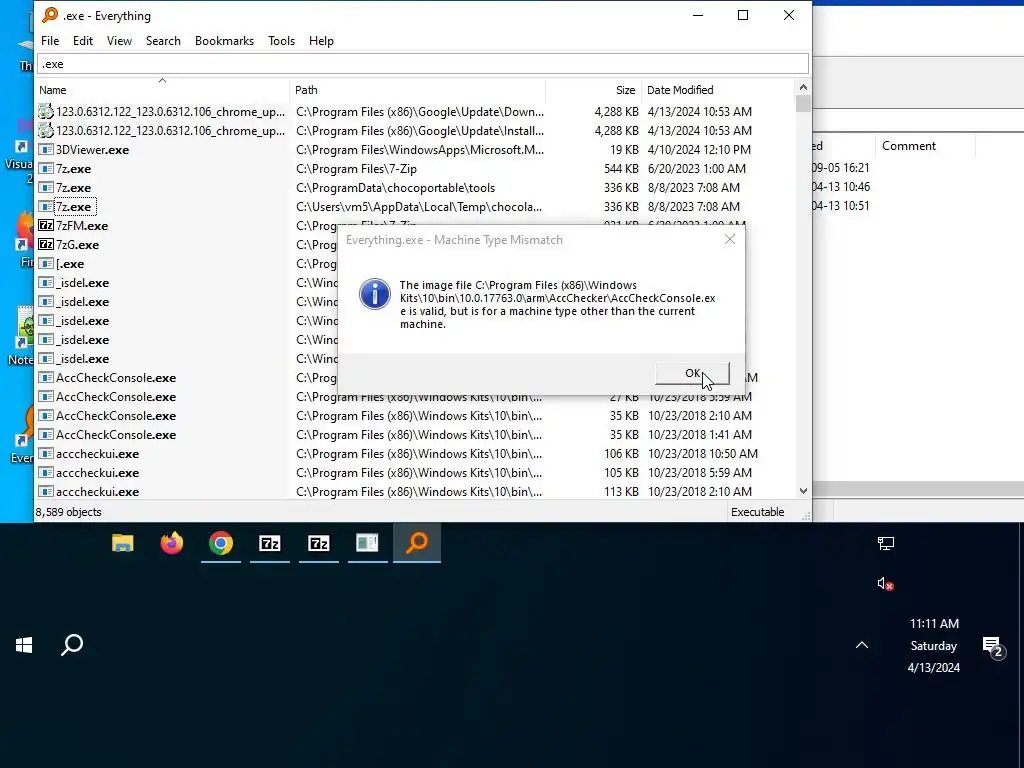Screen dimensions: 1024x768
Task: Click the 3DViewer.exe file icon
Action: tap(46, 150)
